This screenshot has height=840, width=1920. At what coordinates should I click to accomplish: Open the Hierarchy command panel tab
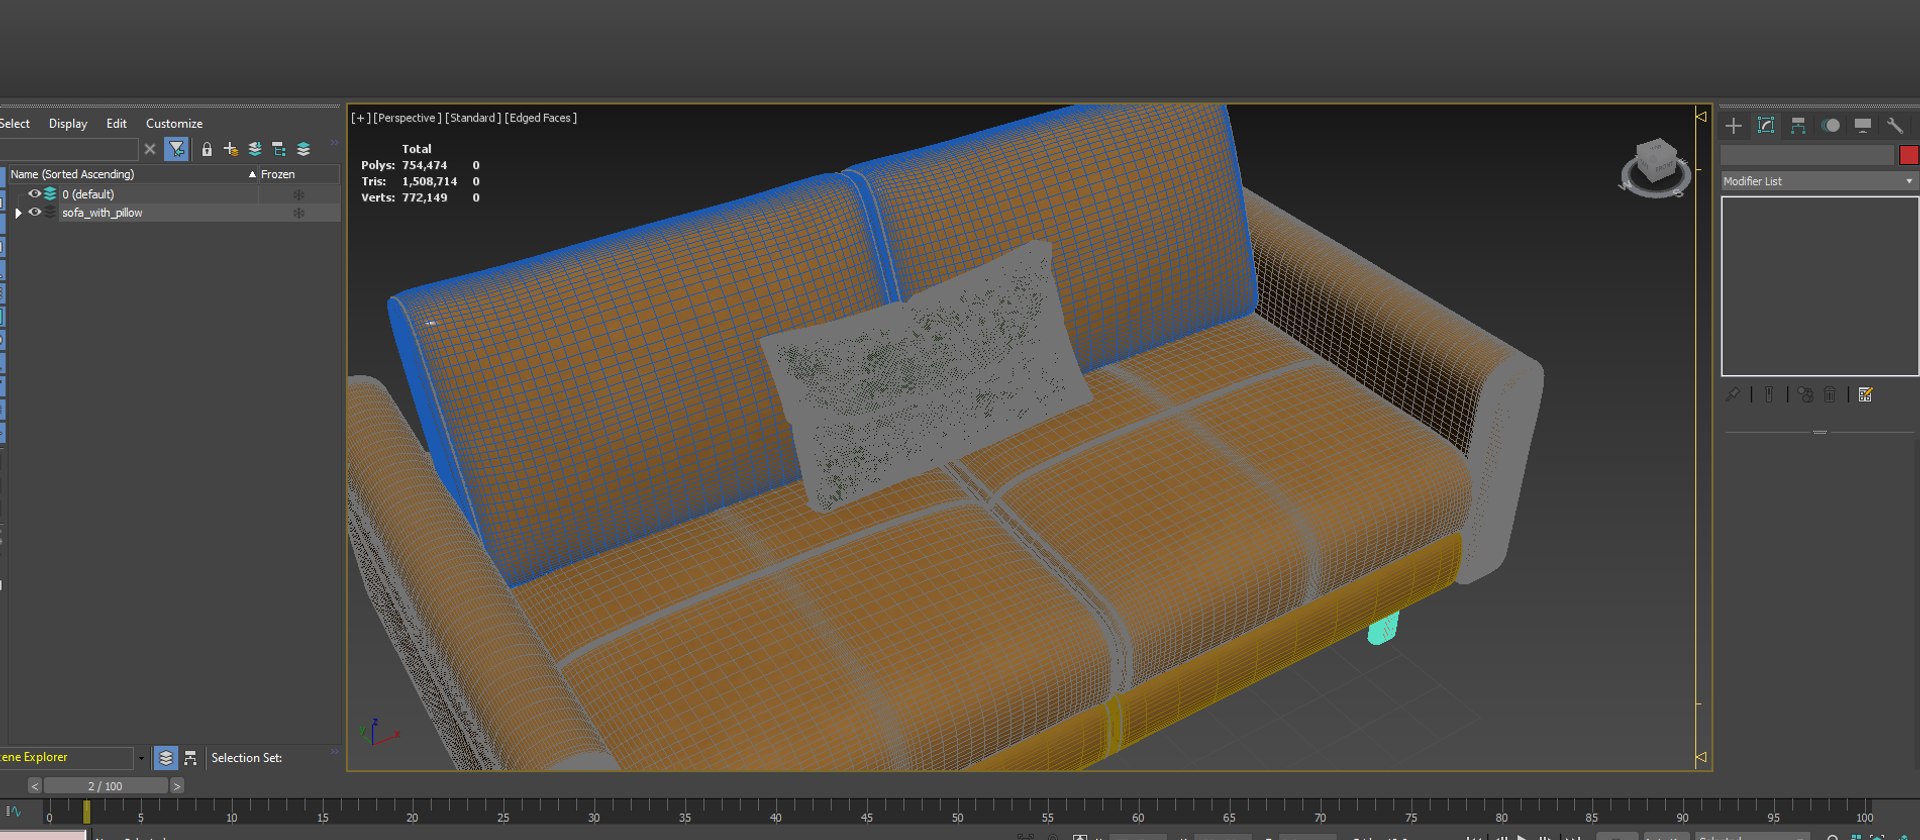tap(1798, 125)
